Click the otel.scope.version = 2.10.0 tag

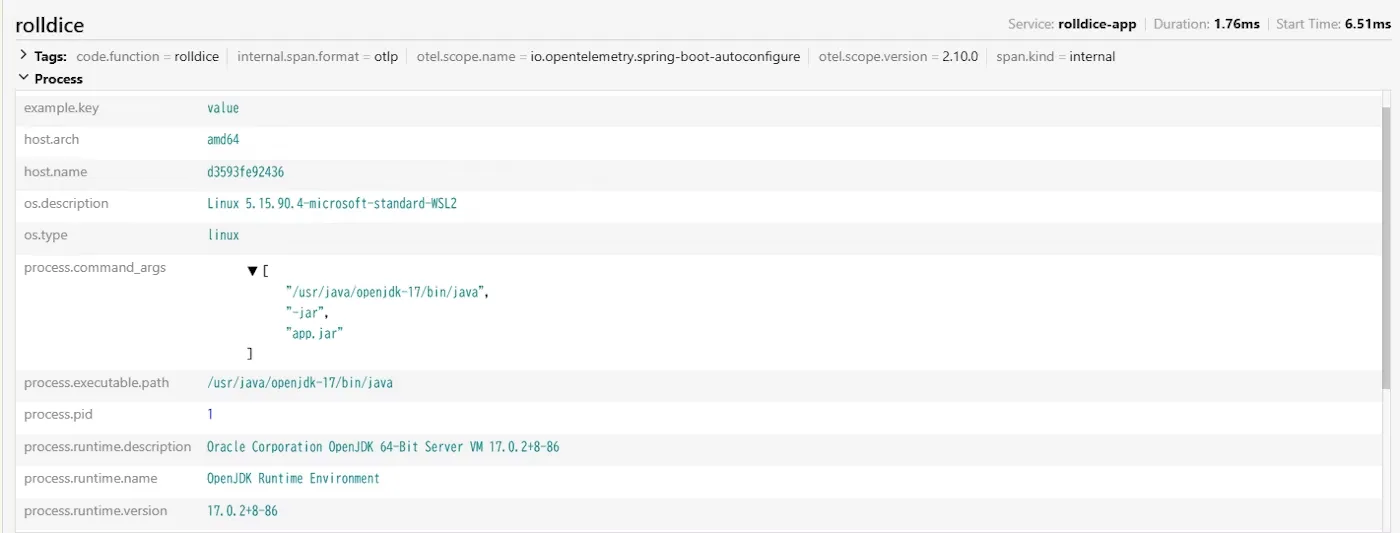pyautogui.click(x=898, y=57)
